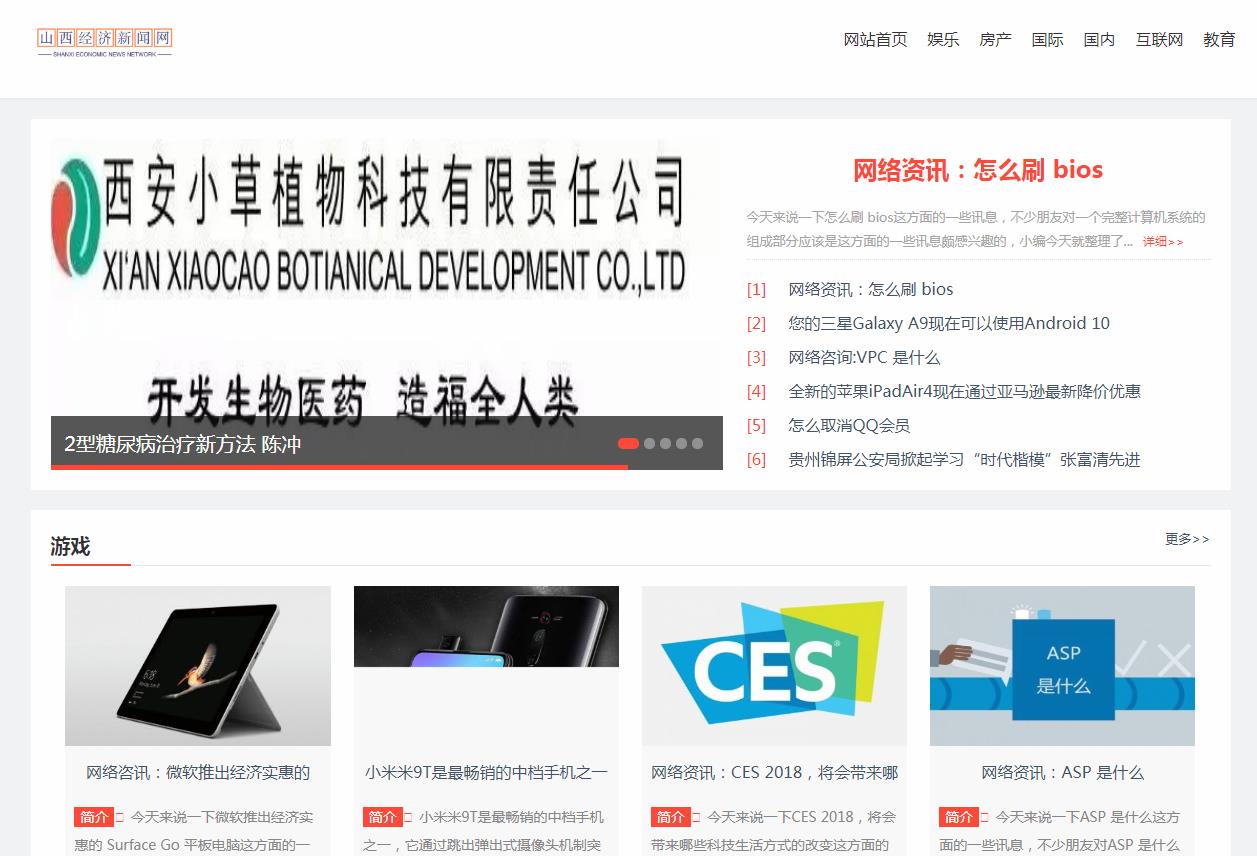Click the 详细>> read-more link
This screenshot has width=1257, height=856.
(1163, 241)
